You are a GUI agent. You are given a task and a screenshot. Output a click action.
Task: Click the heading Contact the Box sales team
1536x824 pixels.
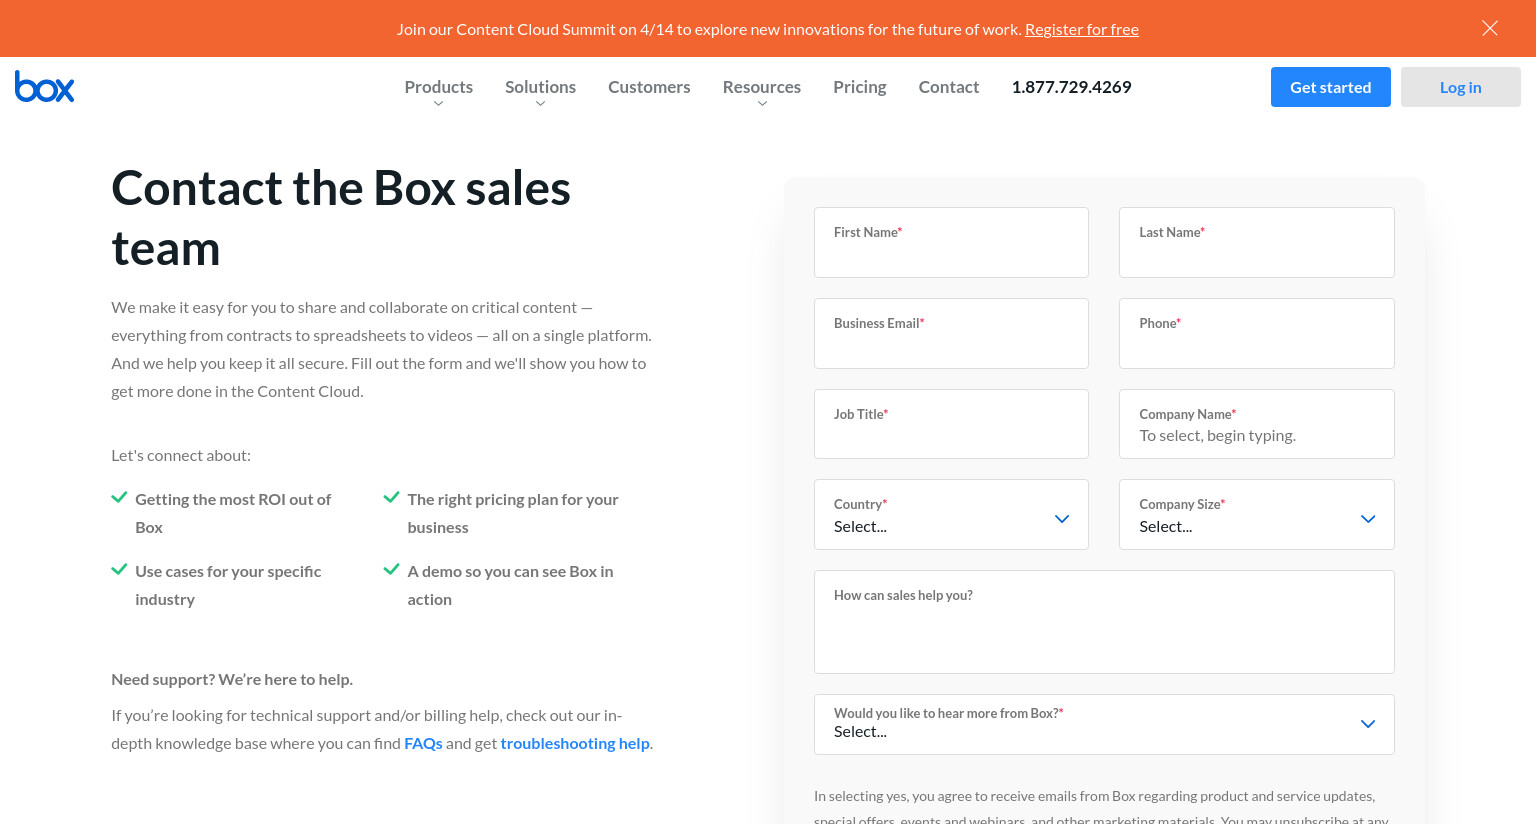[341, 218]
